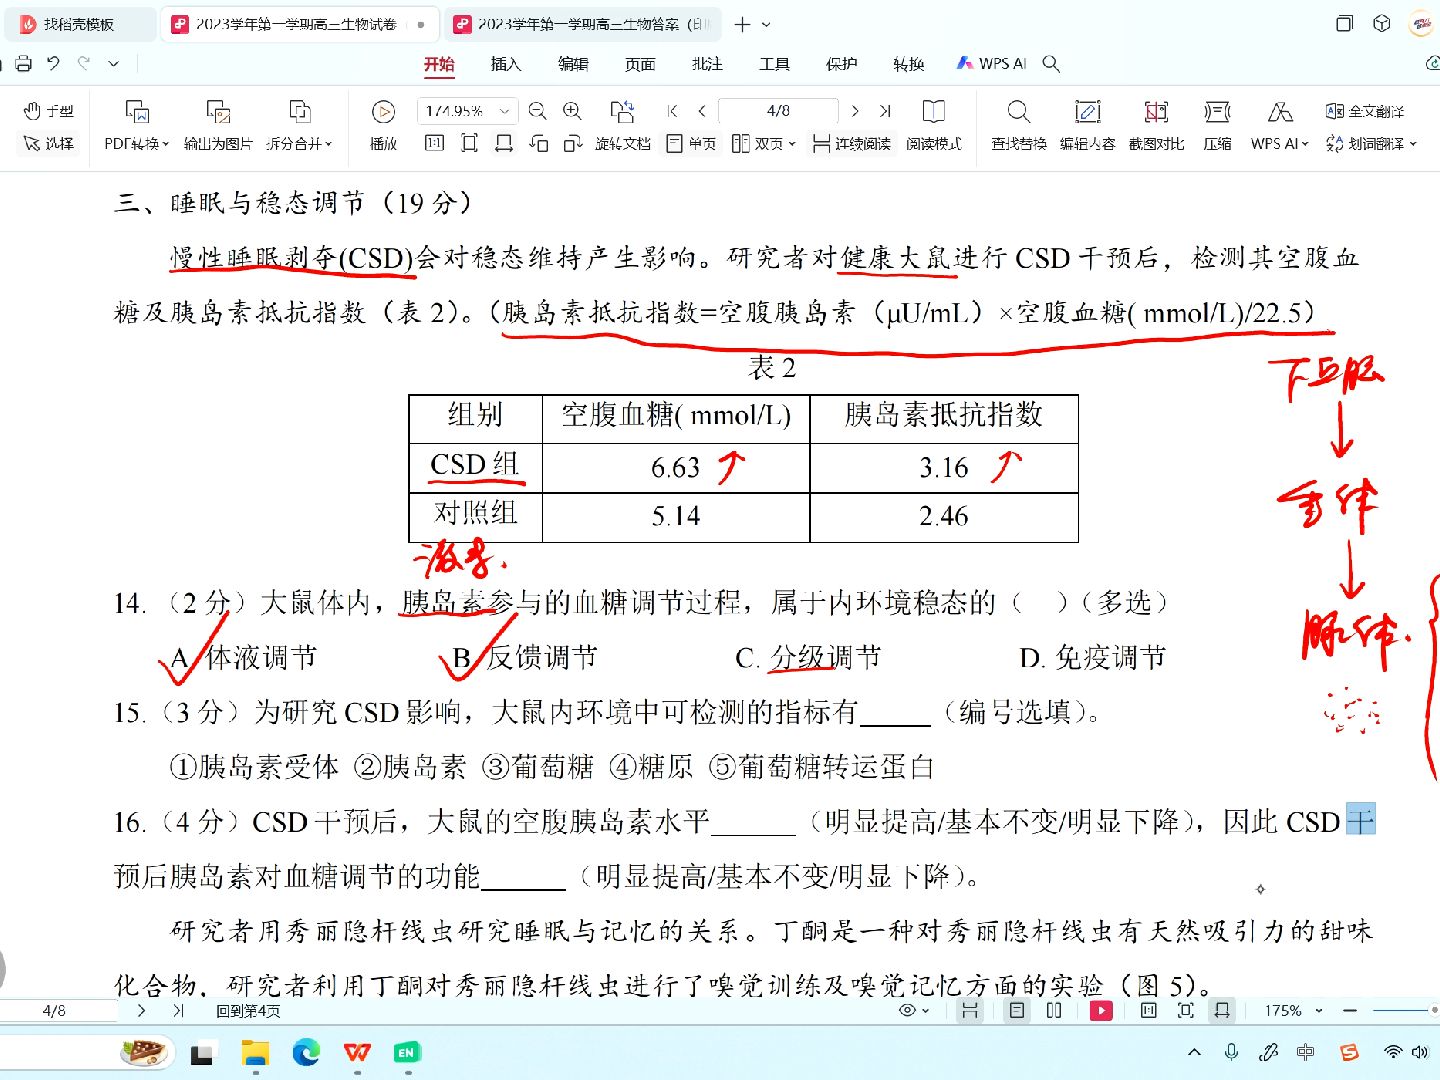Click the 编辑内容 edit content tool
This screenshot has height=1080, width=1440.
pos(1087,126)
